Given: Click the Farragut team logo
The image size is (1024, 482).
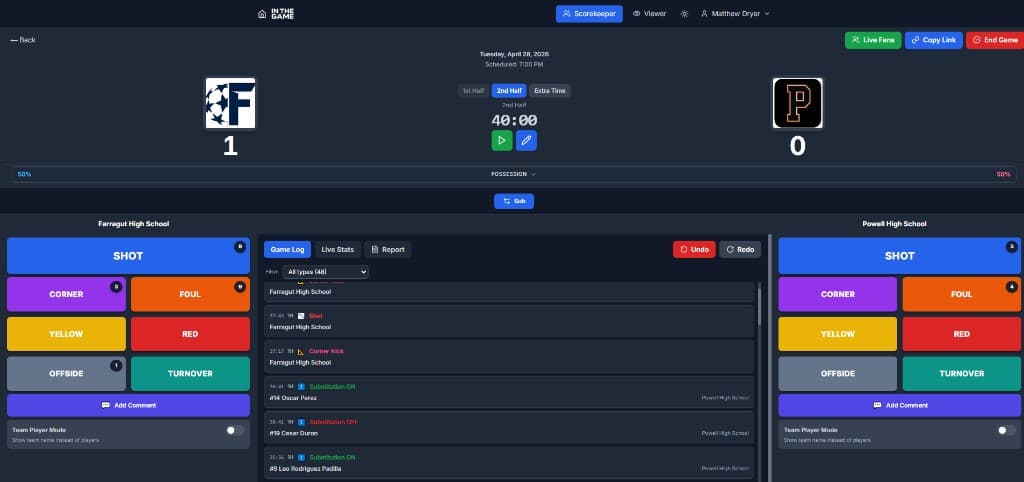Looking at the screenshot, I should (231, 103).
